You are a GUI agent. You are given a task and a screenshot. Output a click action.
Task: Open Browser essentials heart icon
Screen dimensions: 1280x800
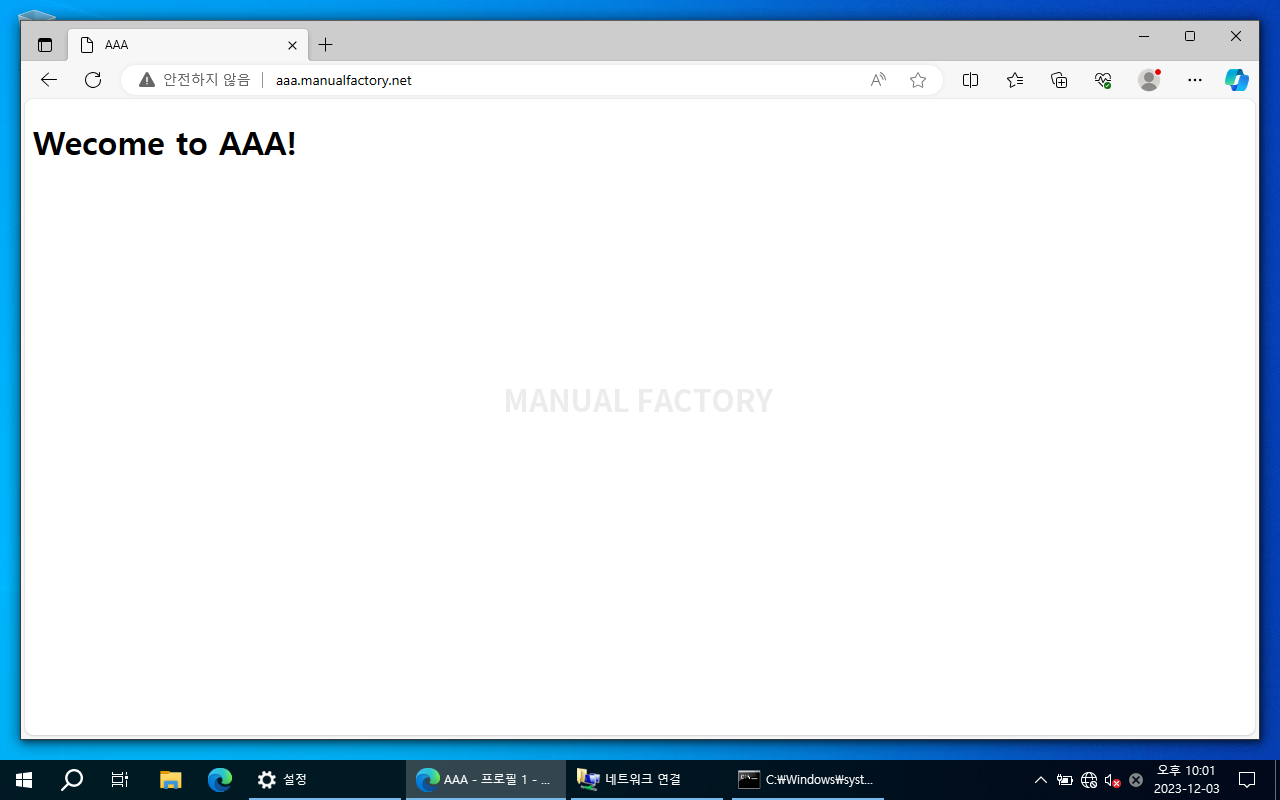(x=1104, y=80)
